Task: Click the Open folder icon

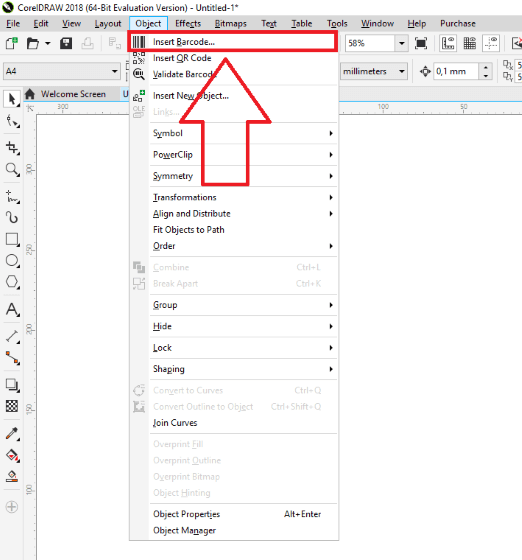Action: coord(33,44)
